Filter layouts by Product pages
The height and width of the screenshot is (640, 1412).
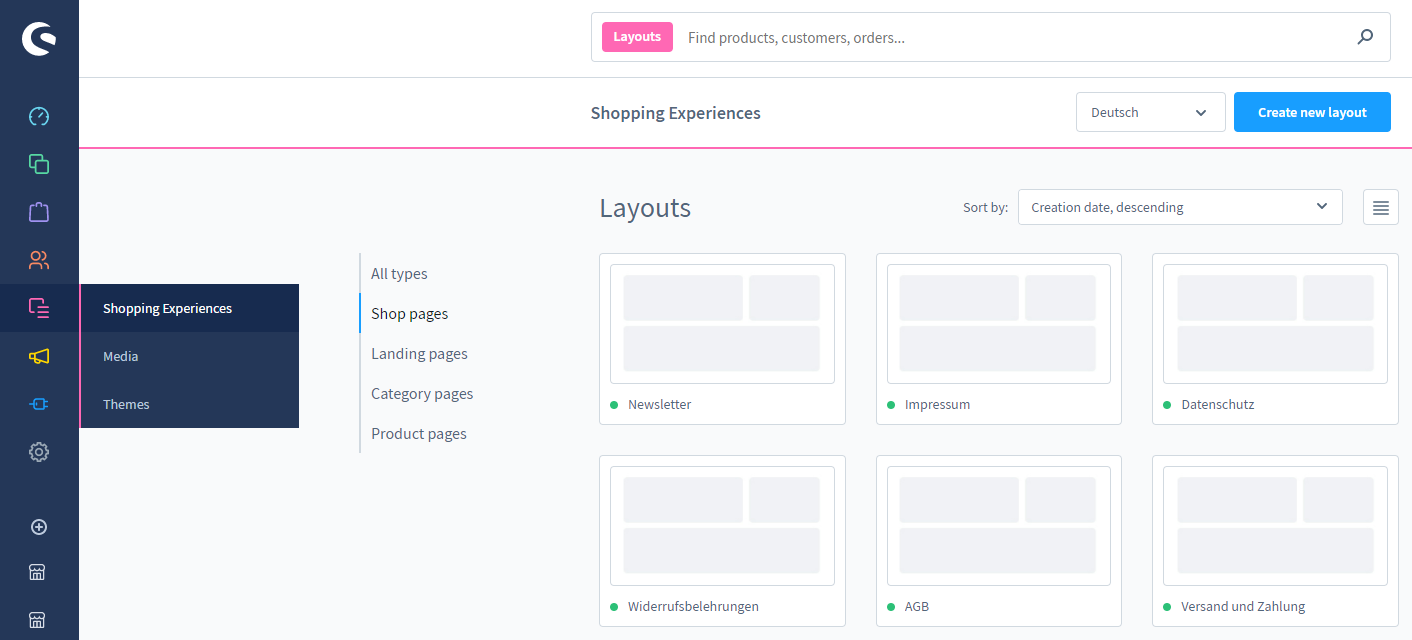[x=419, y=433]
